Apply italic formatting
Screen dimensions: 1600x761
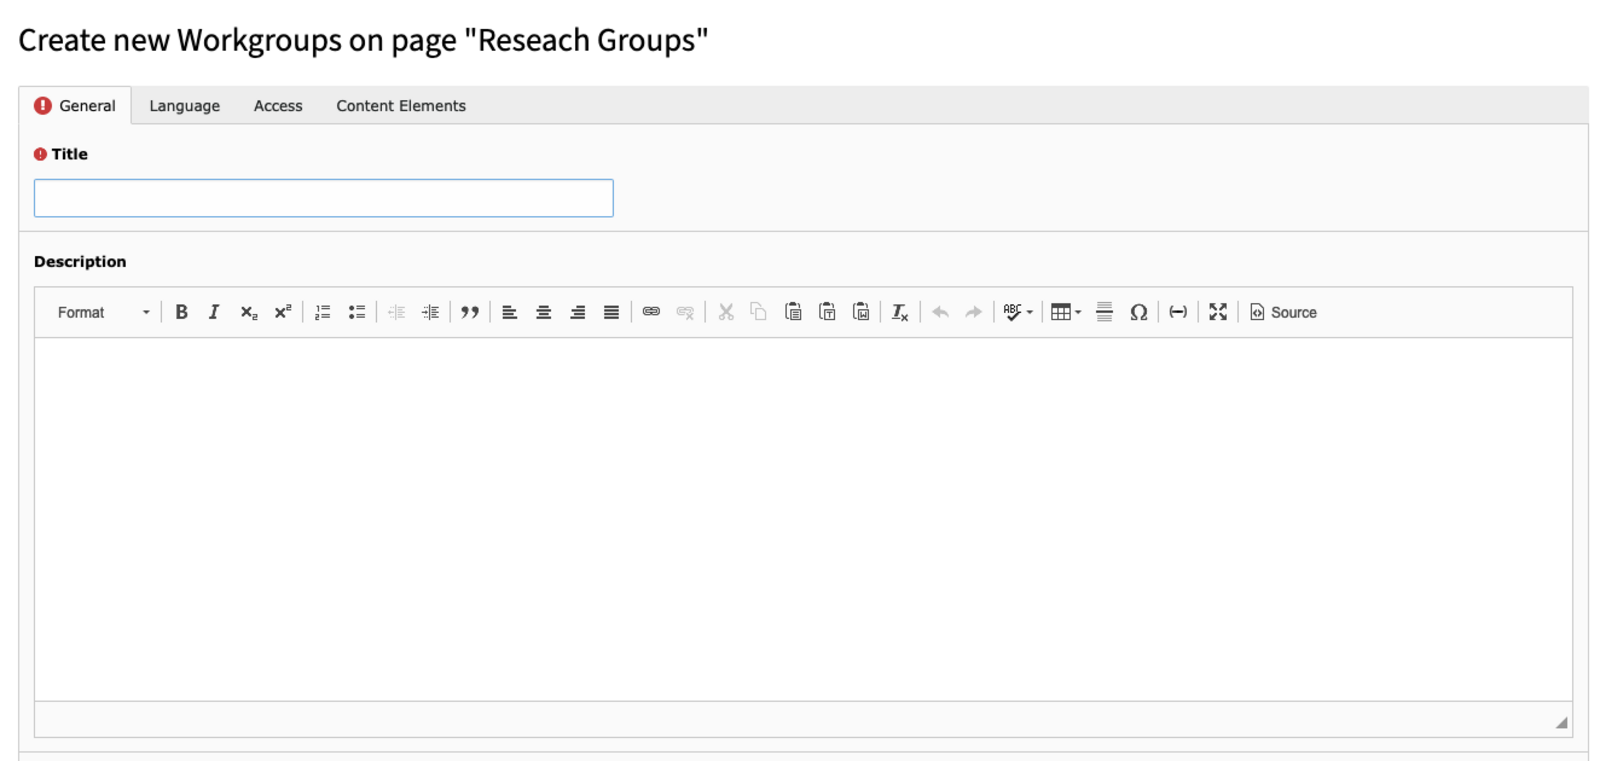(214, 312)
